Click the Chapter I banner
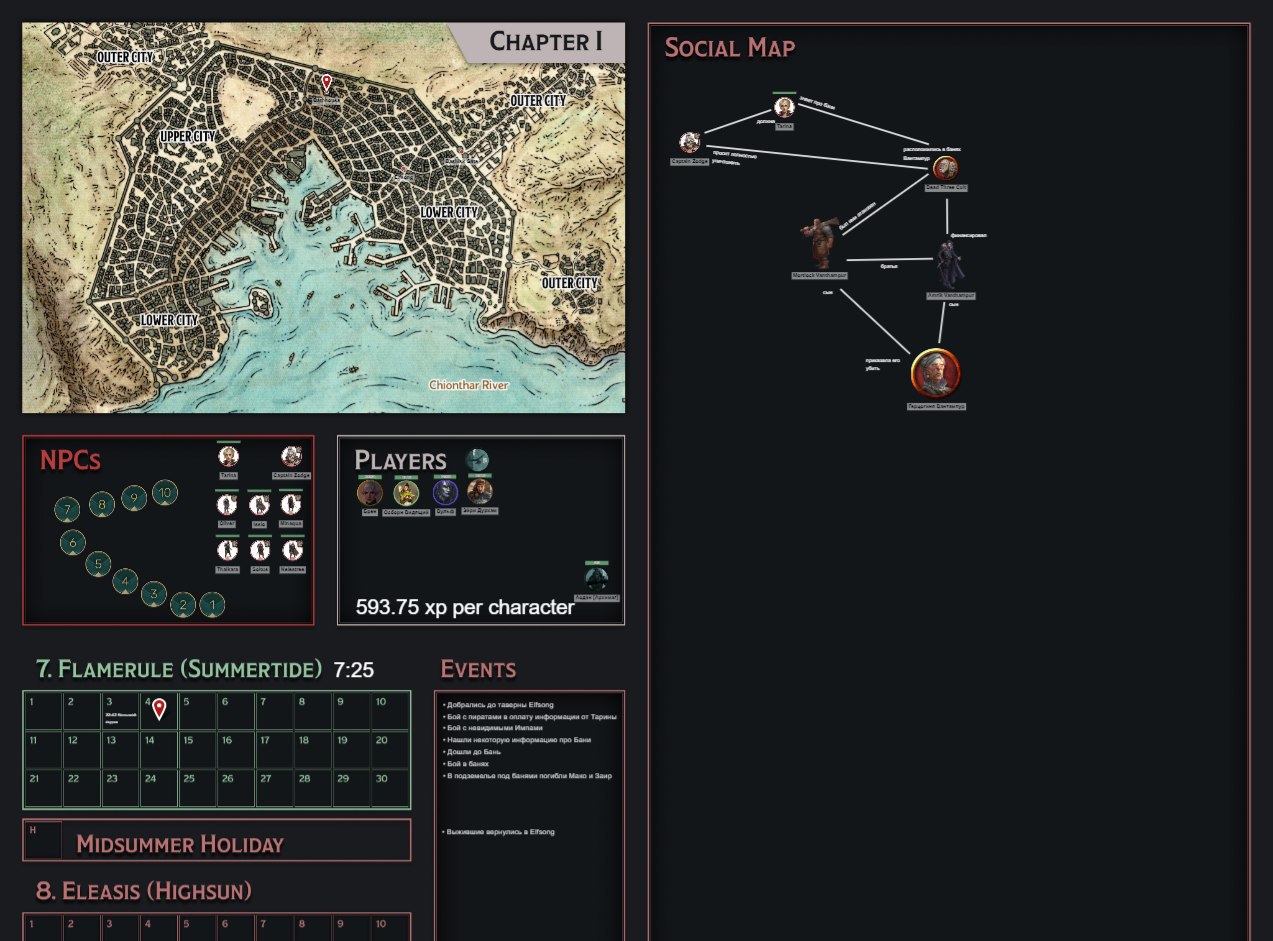1273x941 pixels. pos(545,42)
